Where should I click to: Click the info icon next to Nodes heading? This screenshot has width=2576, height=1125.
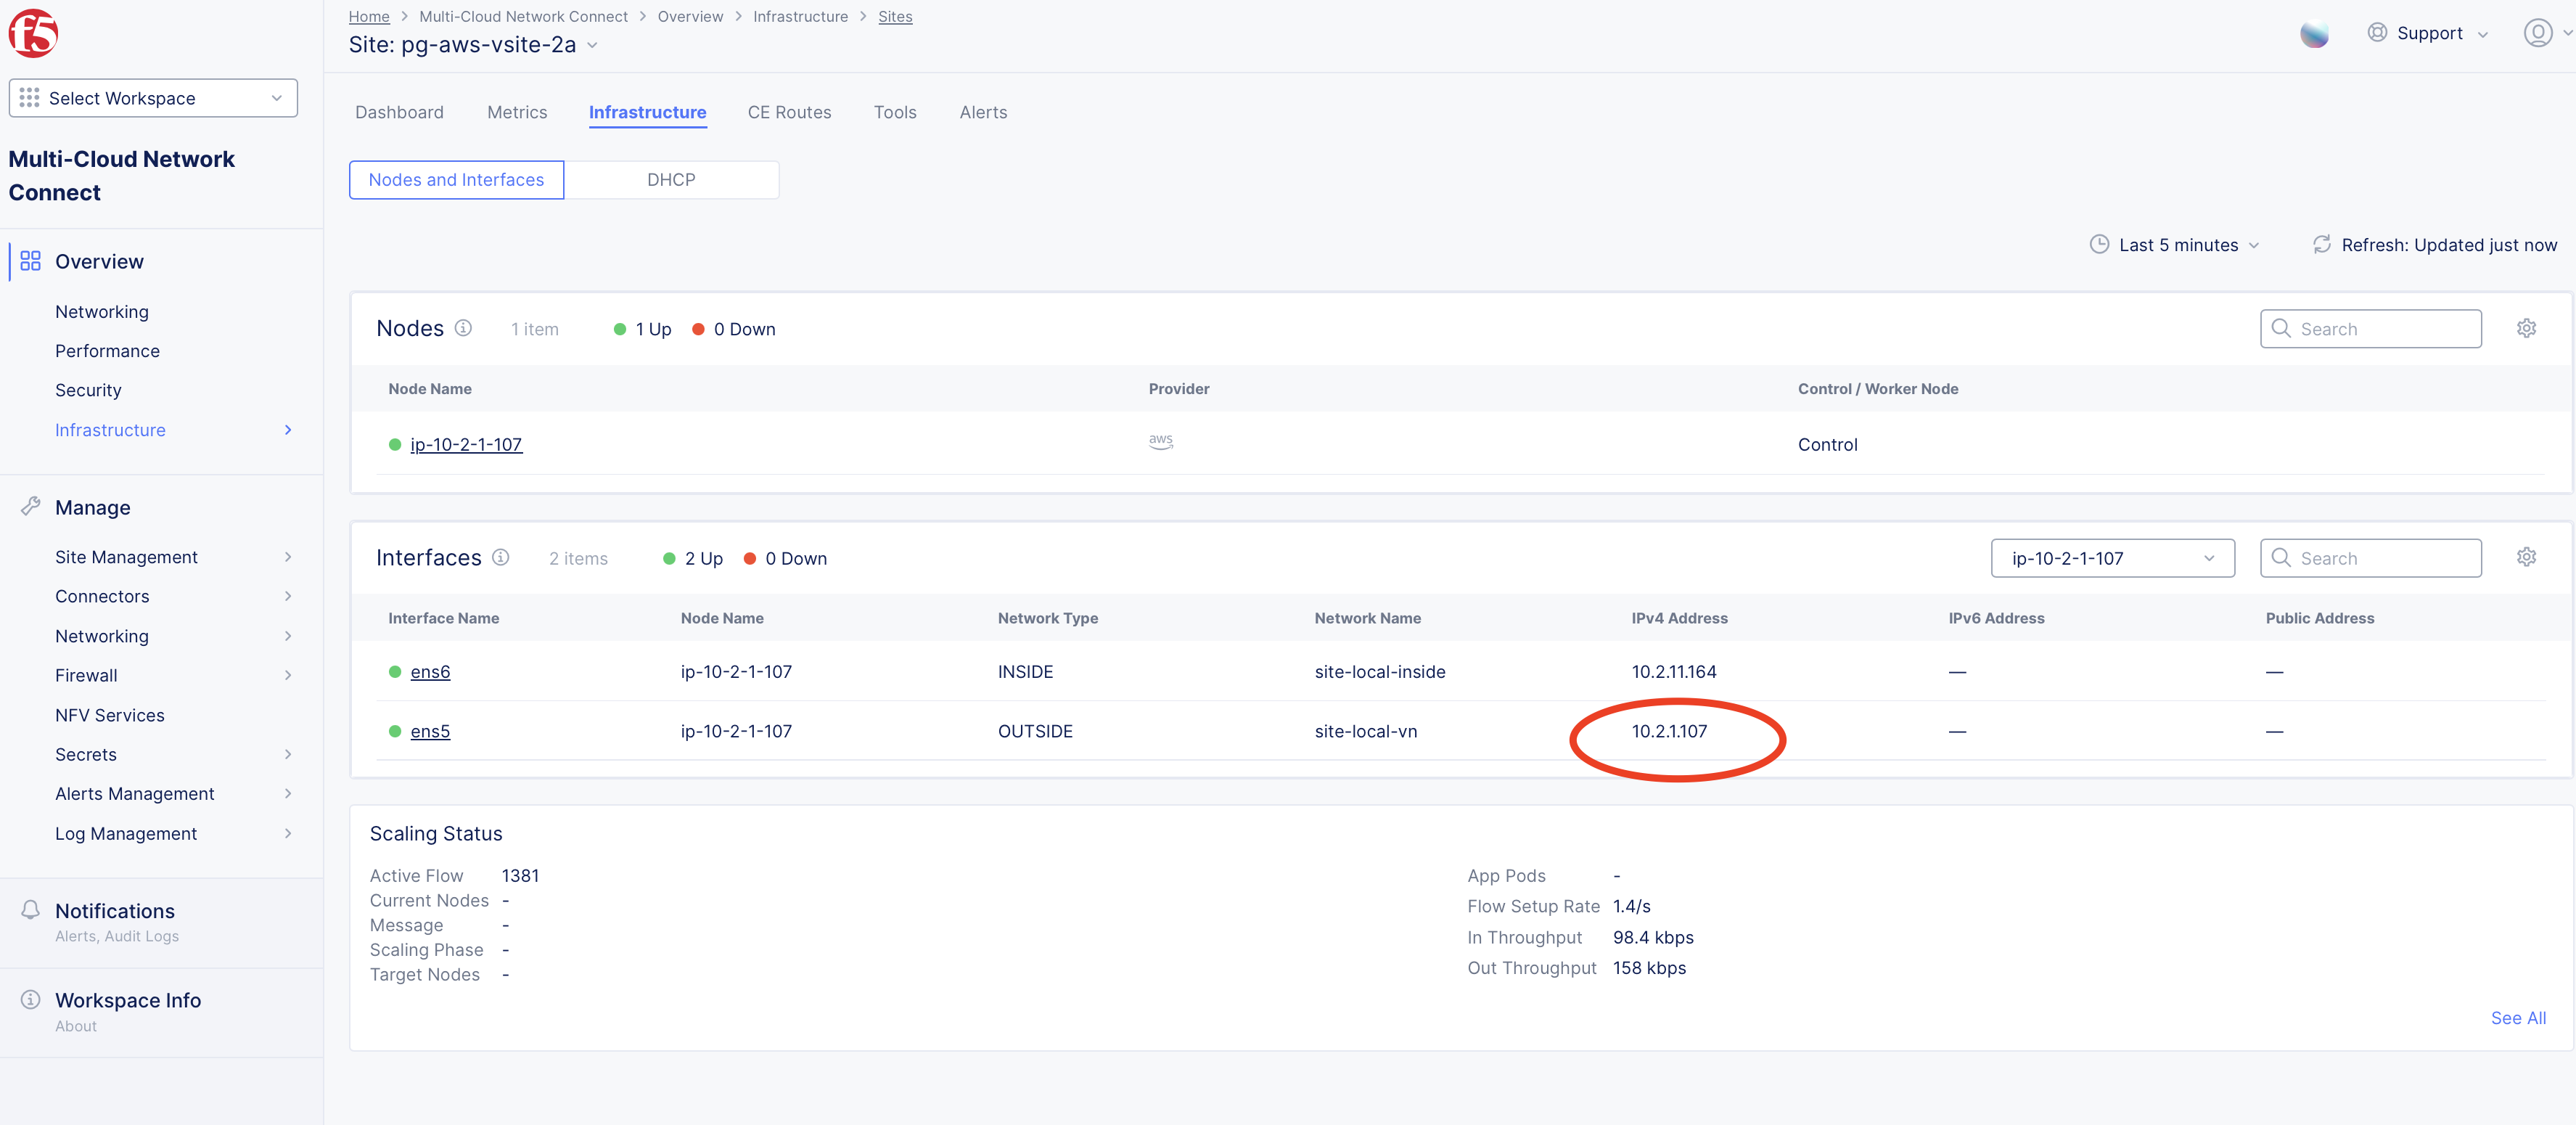[x=463, y=327]
